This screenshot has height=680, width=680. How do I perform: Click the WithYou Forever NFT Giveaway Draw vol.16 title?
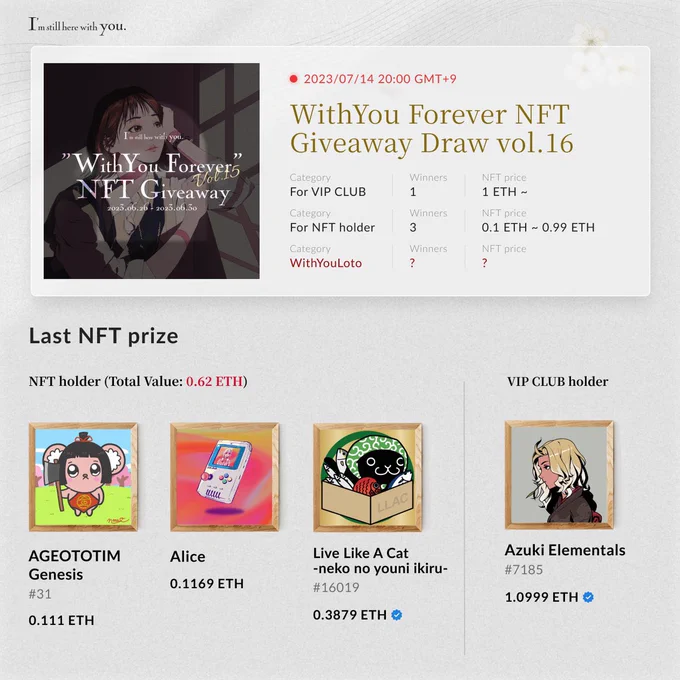point(432,128)
